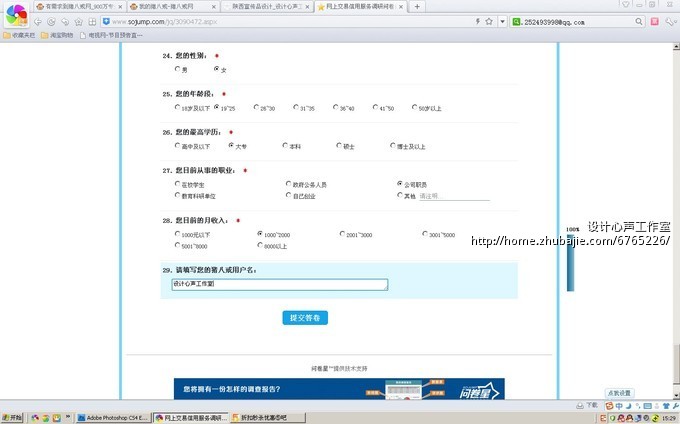Select occupation 在校学生
This screenshot has height=424, width=680.
[x=177, y=184]
